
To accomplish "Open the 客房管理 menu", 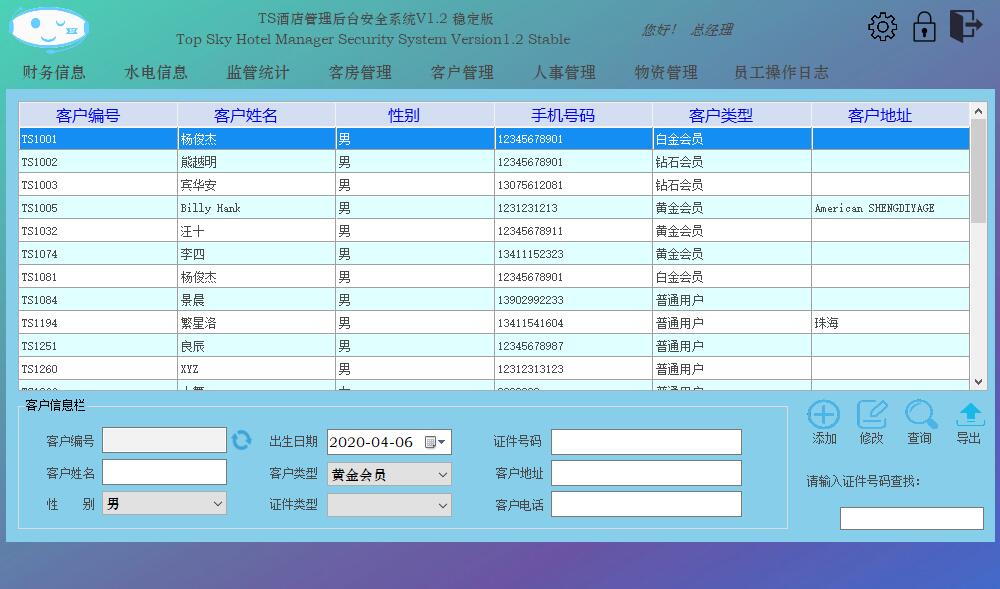I will (x=360, y=72).
